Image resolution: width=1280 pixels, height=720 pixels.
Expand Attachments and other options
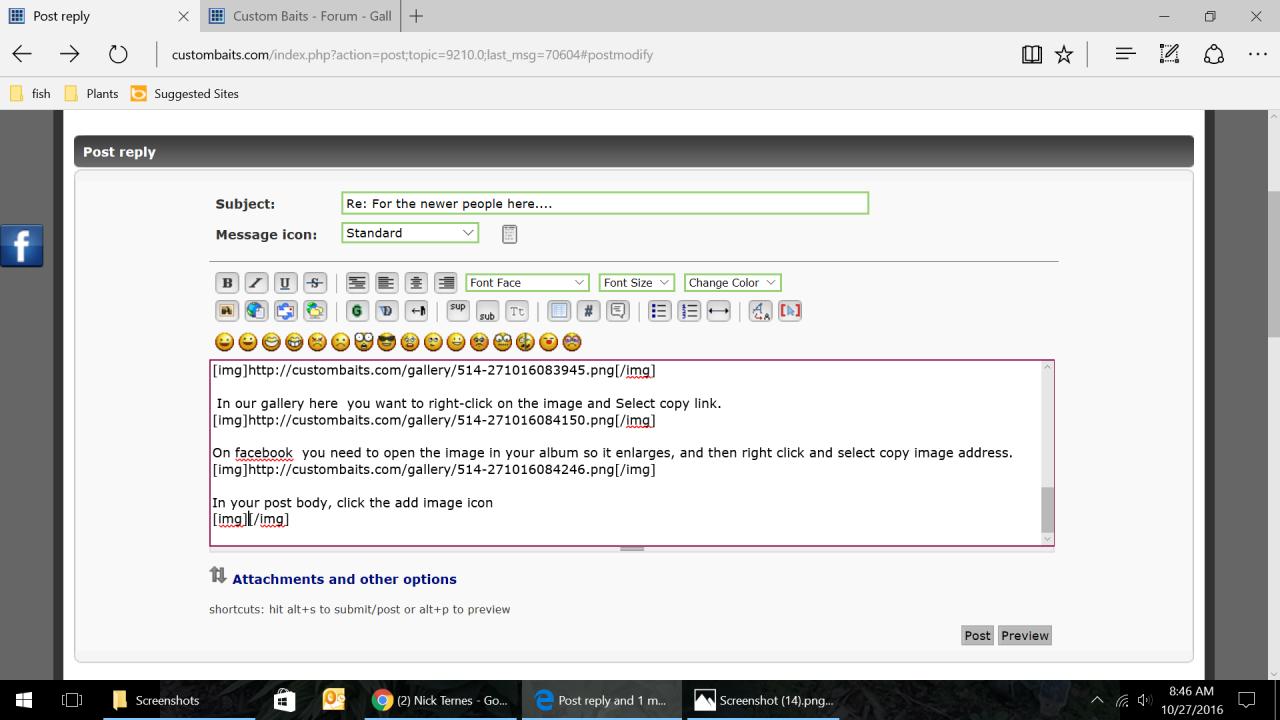(343, 579)
